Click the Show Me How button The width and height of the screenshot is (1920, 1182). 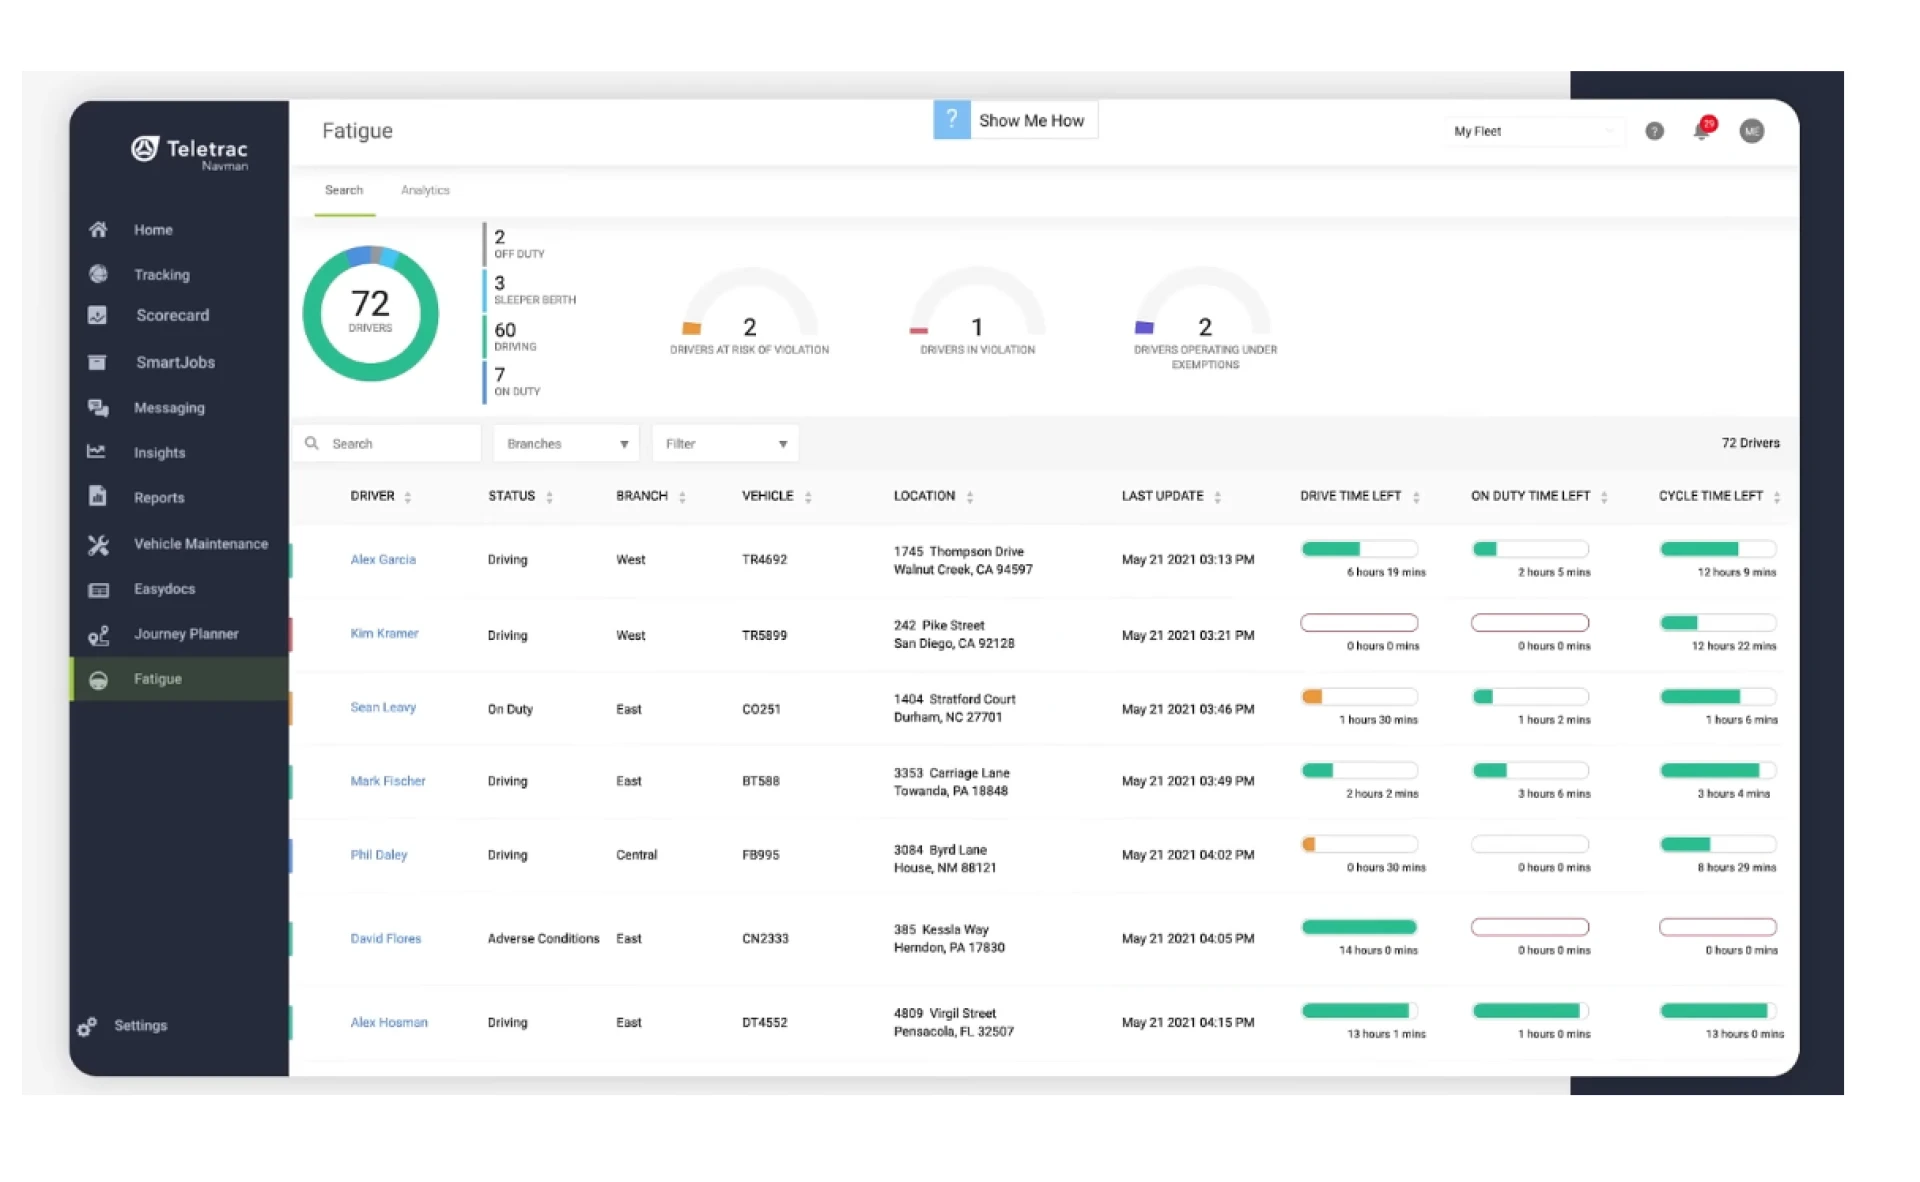[1015, 120]
